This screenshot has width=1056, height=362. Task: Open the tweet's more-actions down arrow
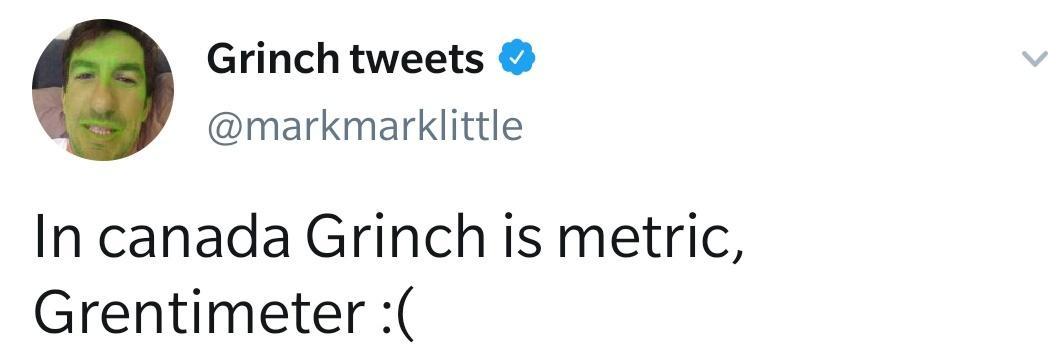click(x=1034, y=60)
